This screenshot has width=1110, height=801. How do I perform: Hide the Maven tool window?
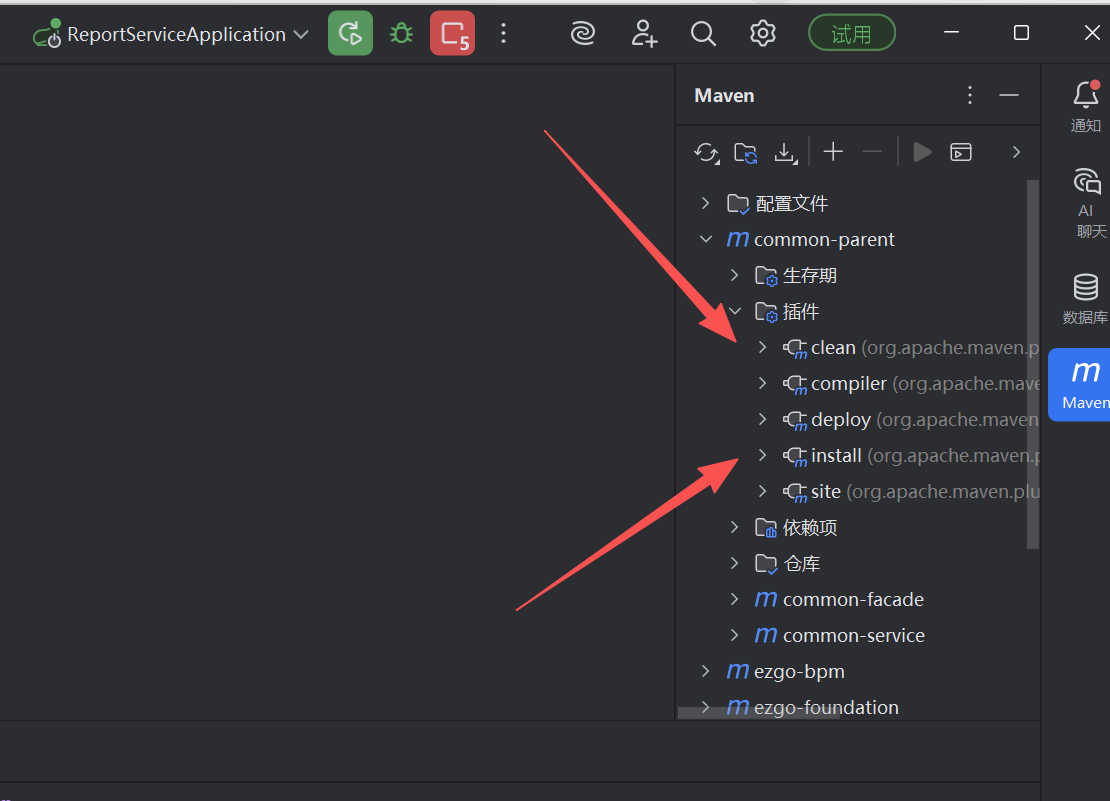pyautogui.click(x=1009, y=96)
